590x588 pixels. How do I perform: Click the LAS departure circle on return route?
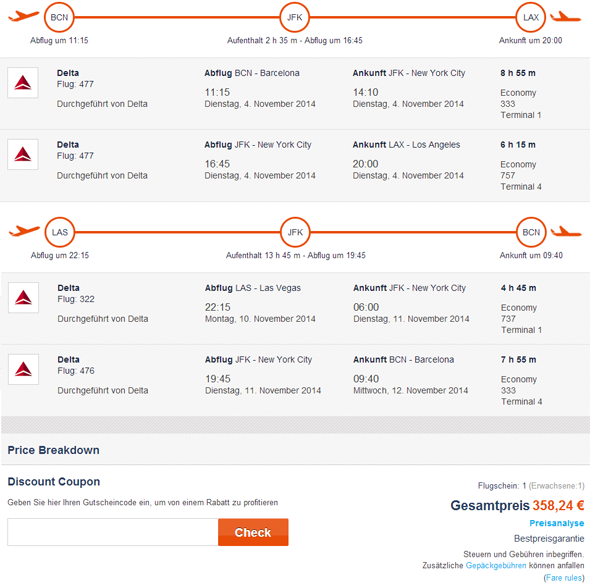click(60, 232)
